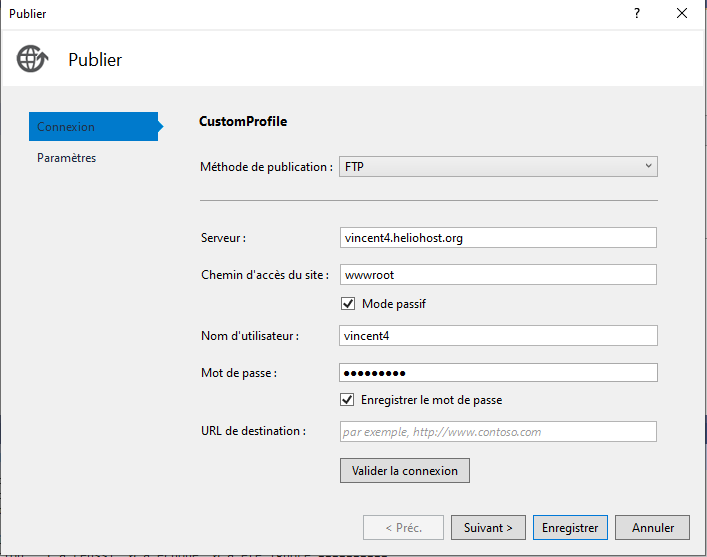The height and width of the screenshot is (557, 707).
Task: Click the FTP combo box arrow
Action: (648, 166)
